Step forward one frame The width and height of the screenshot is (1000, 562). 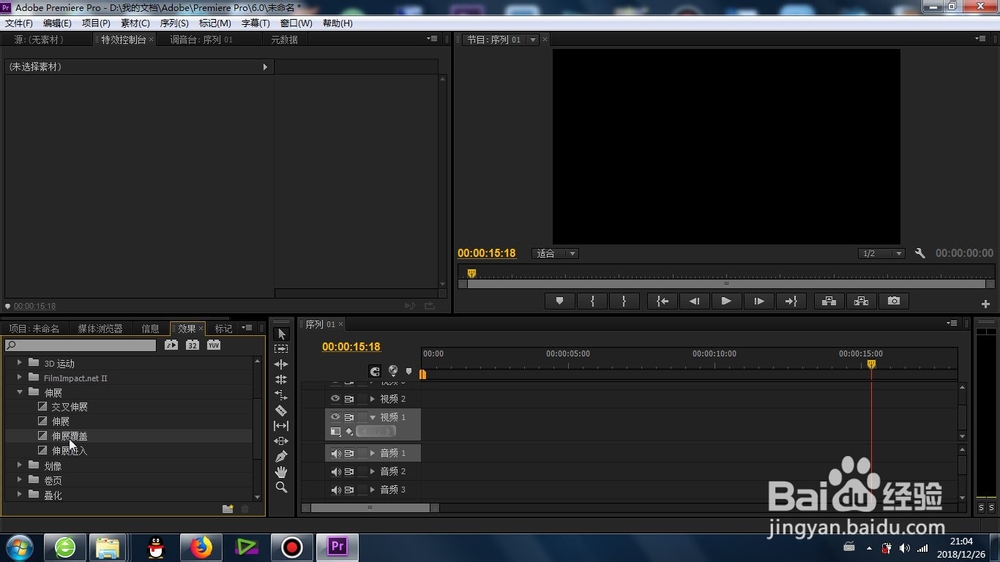point(758,301)
